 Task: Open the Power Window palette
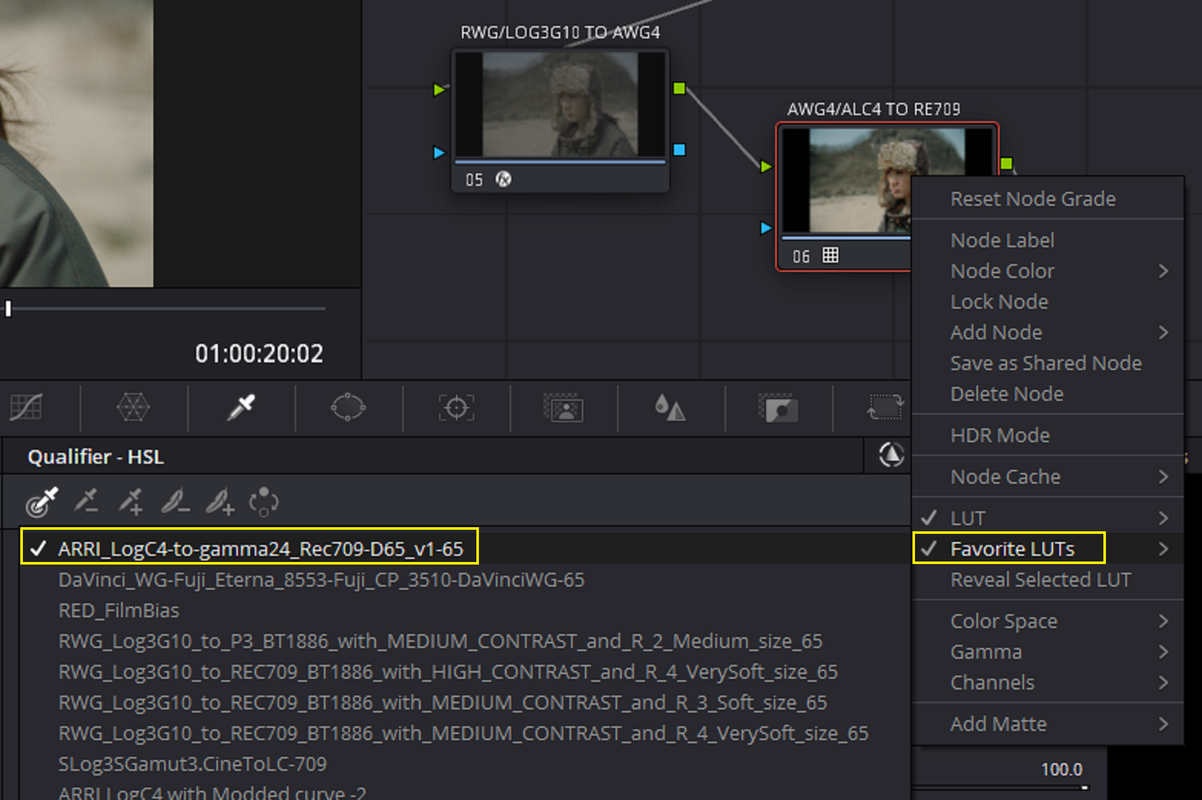click(348, 407)
